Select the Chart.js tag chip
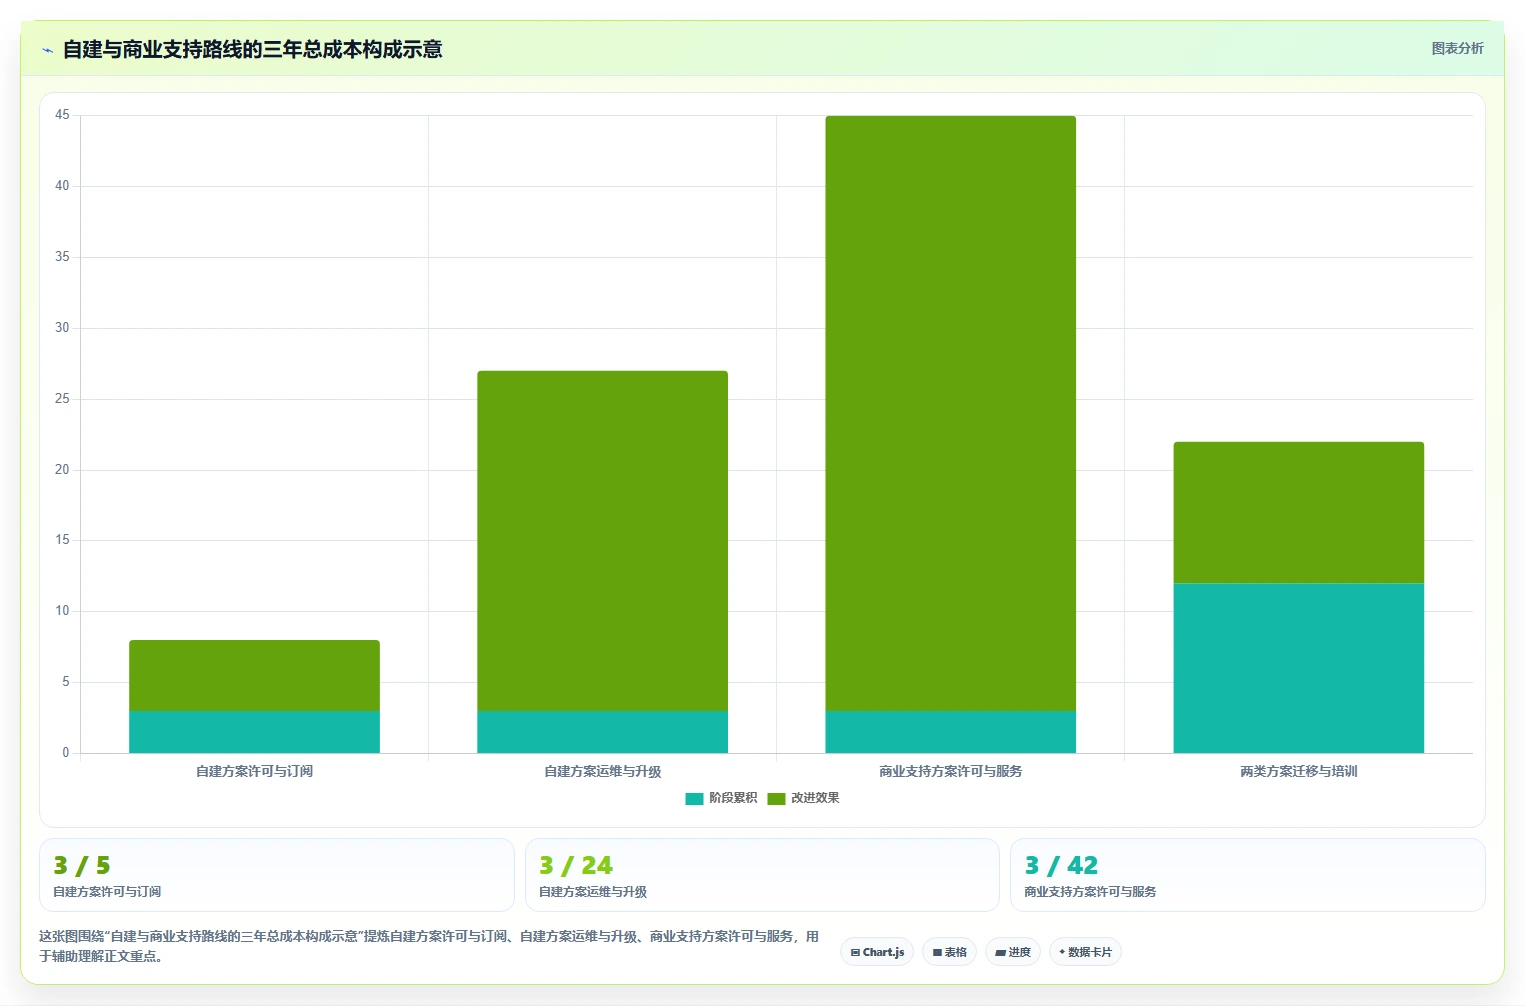Image resolution: width=1525 pixels, height=1006 pixels. tap(877, 952)
